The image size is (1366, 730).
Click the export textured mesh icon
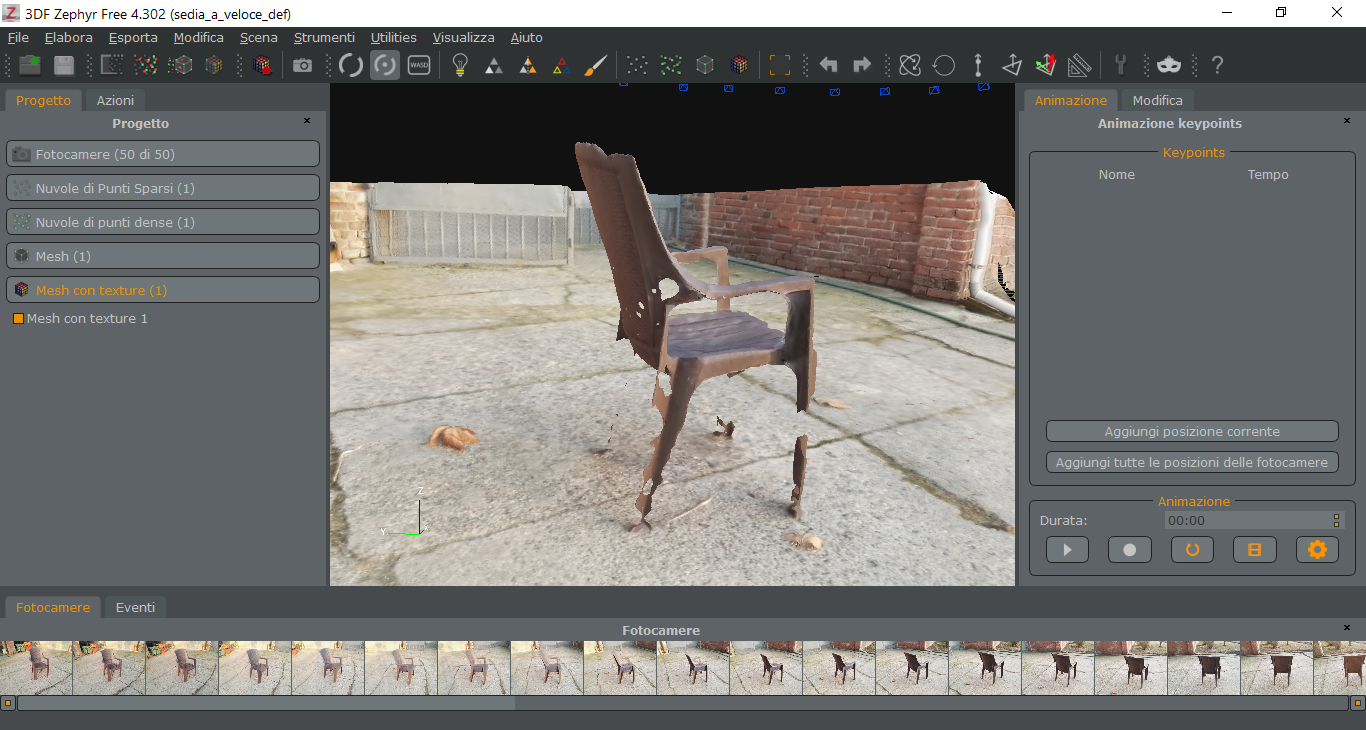pos(262,65)
